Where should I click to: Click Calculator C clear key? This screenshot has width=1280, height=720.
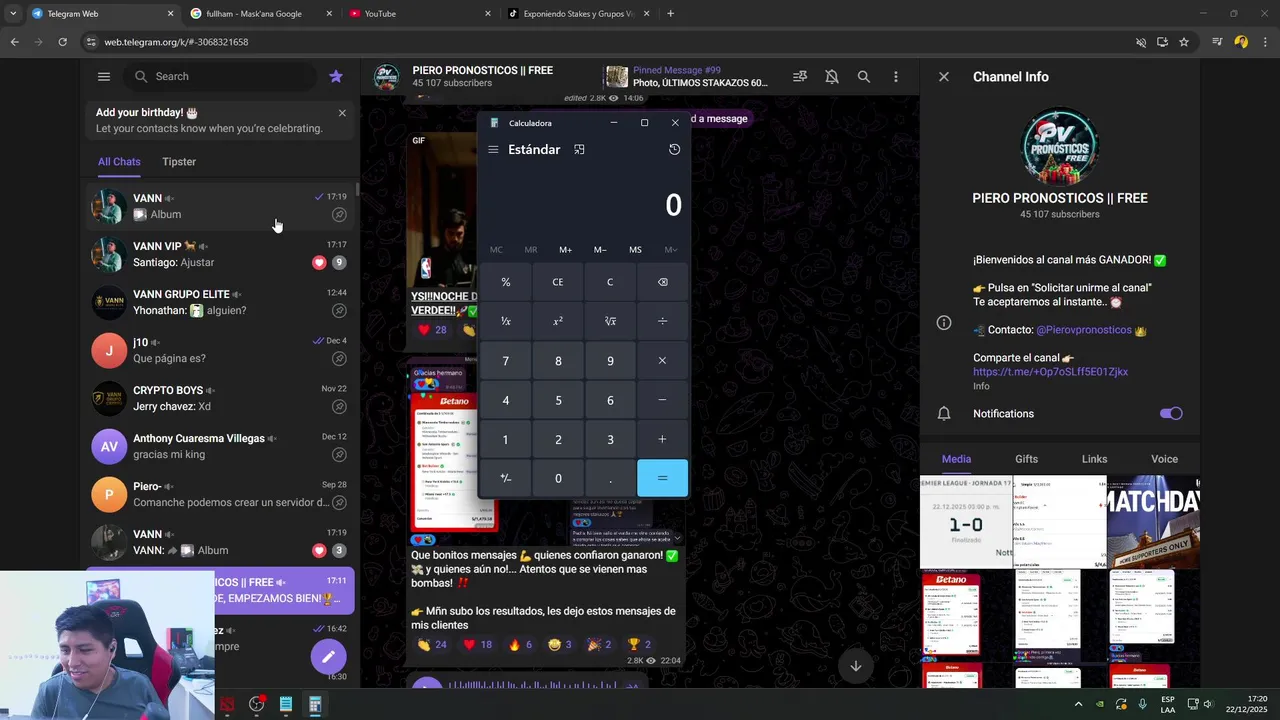610,282
